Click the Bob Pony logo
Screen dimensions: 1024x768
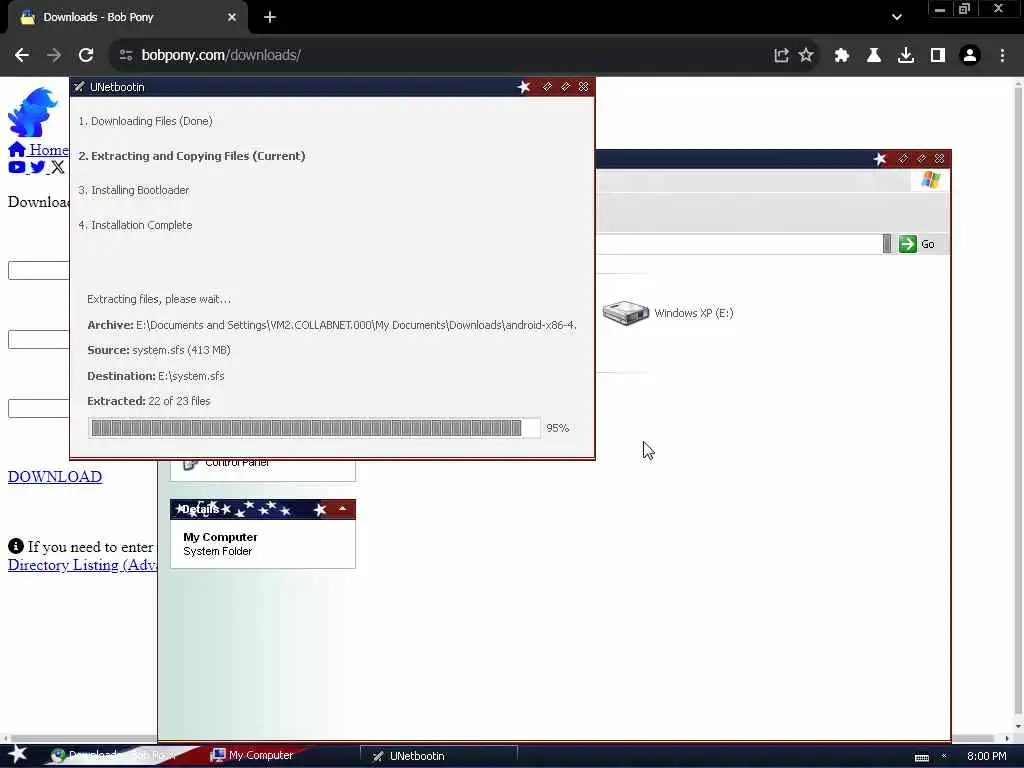33,112
